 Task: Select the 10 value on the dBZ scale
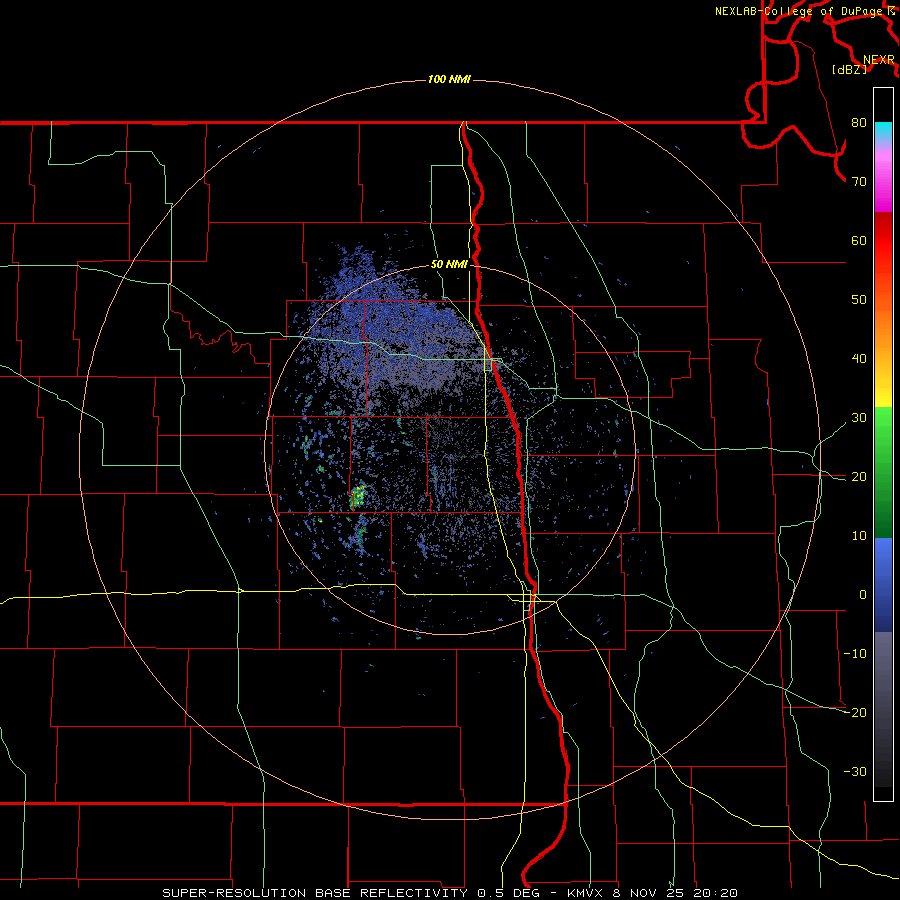tap(859, 536)
